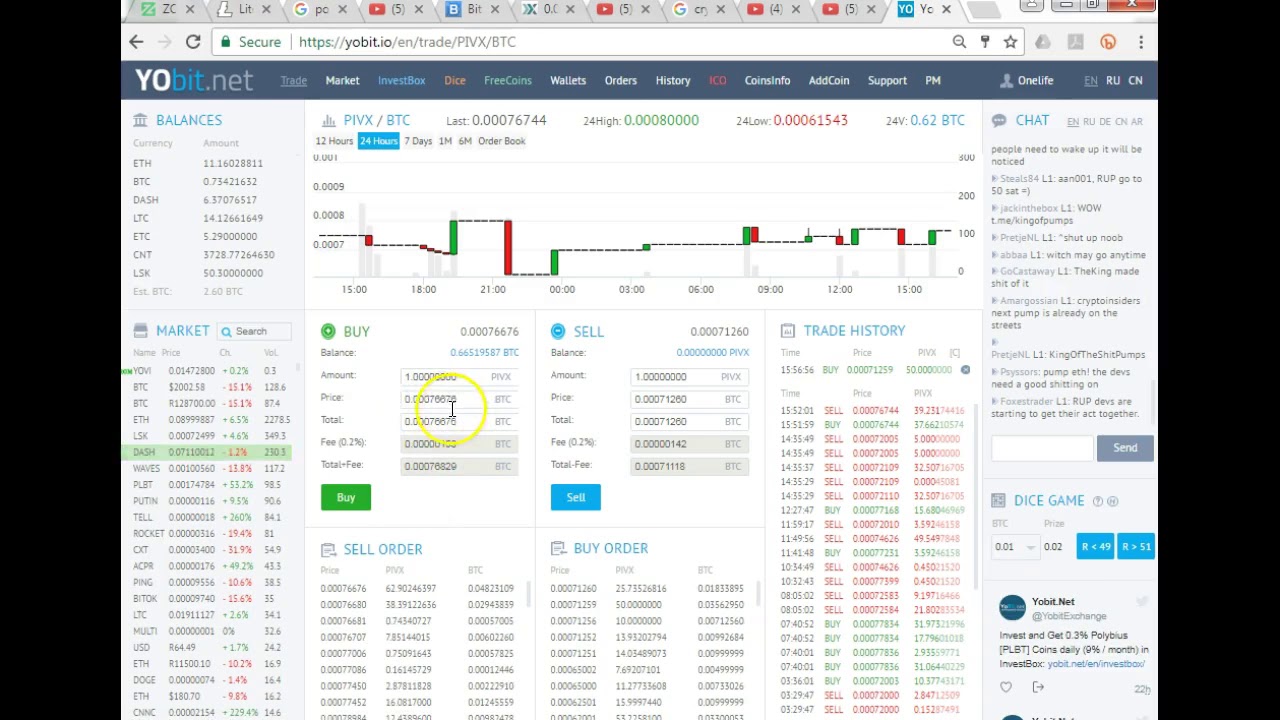
Task: Click the PDF extension icon
Action: click(1075, 42)
